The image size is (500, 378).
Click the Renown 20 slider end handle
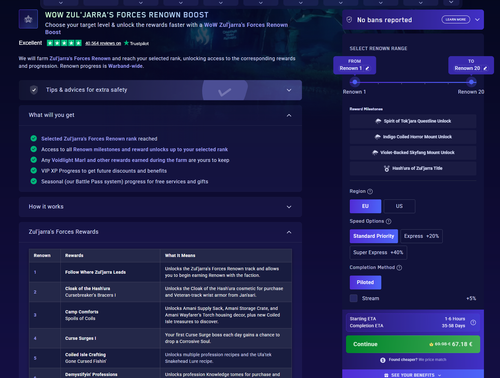[471, 82]
